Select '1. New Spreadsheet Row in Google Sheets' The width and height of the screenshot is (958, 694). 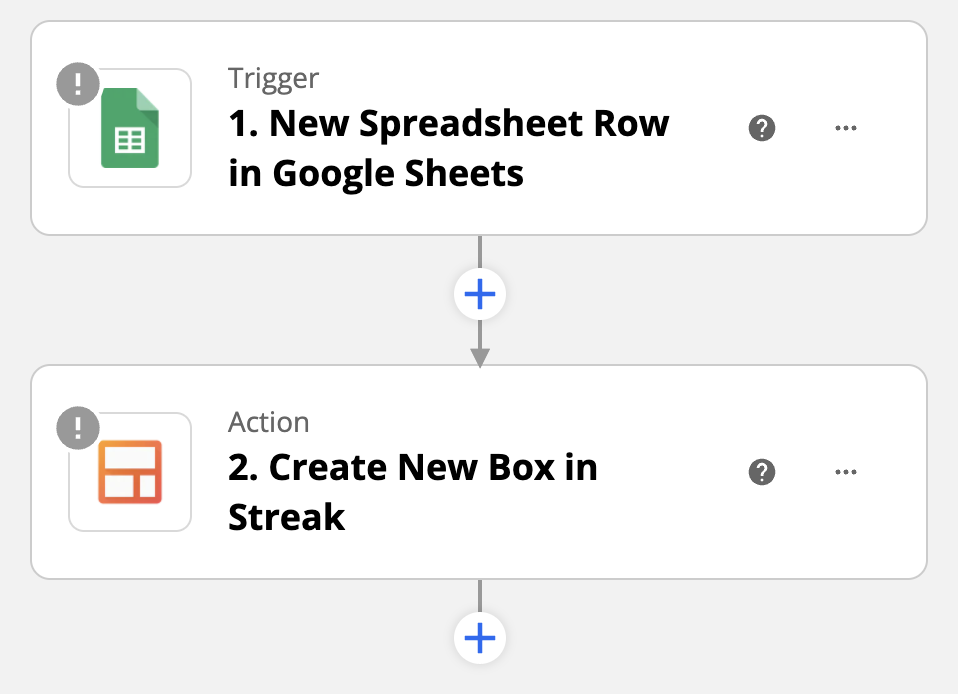pos(448,148)
